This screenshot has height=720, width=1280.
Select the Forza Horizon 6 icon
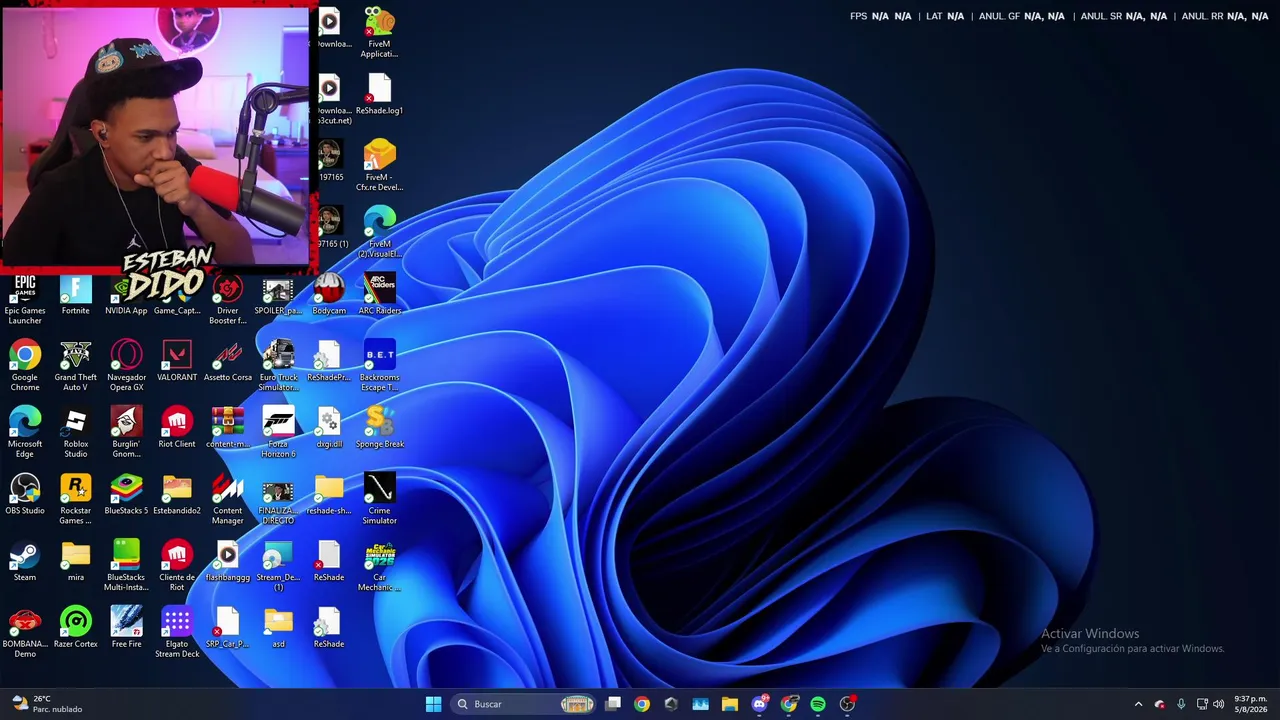click(278, 433)
